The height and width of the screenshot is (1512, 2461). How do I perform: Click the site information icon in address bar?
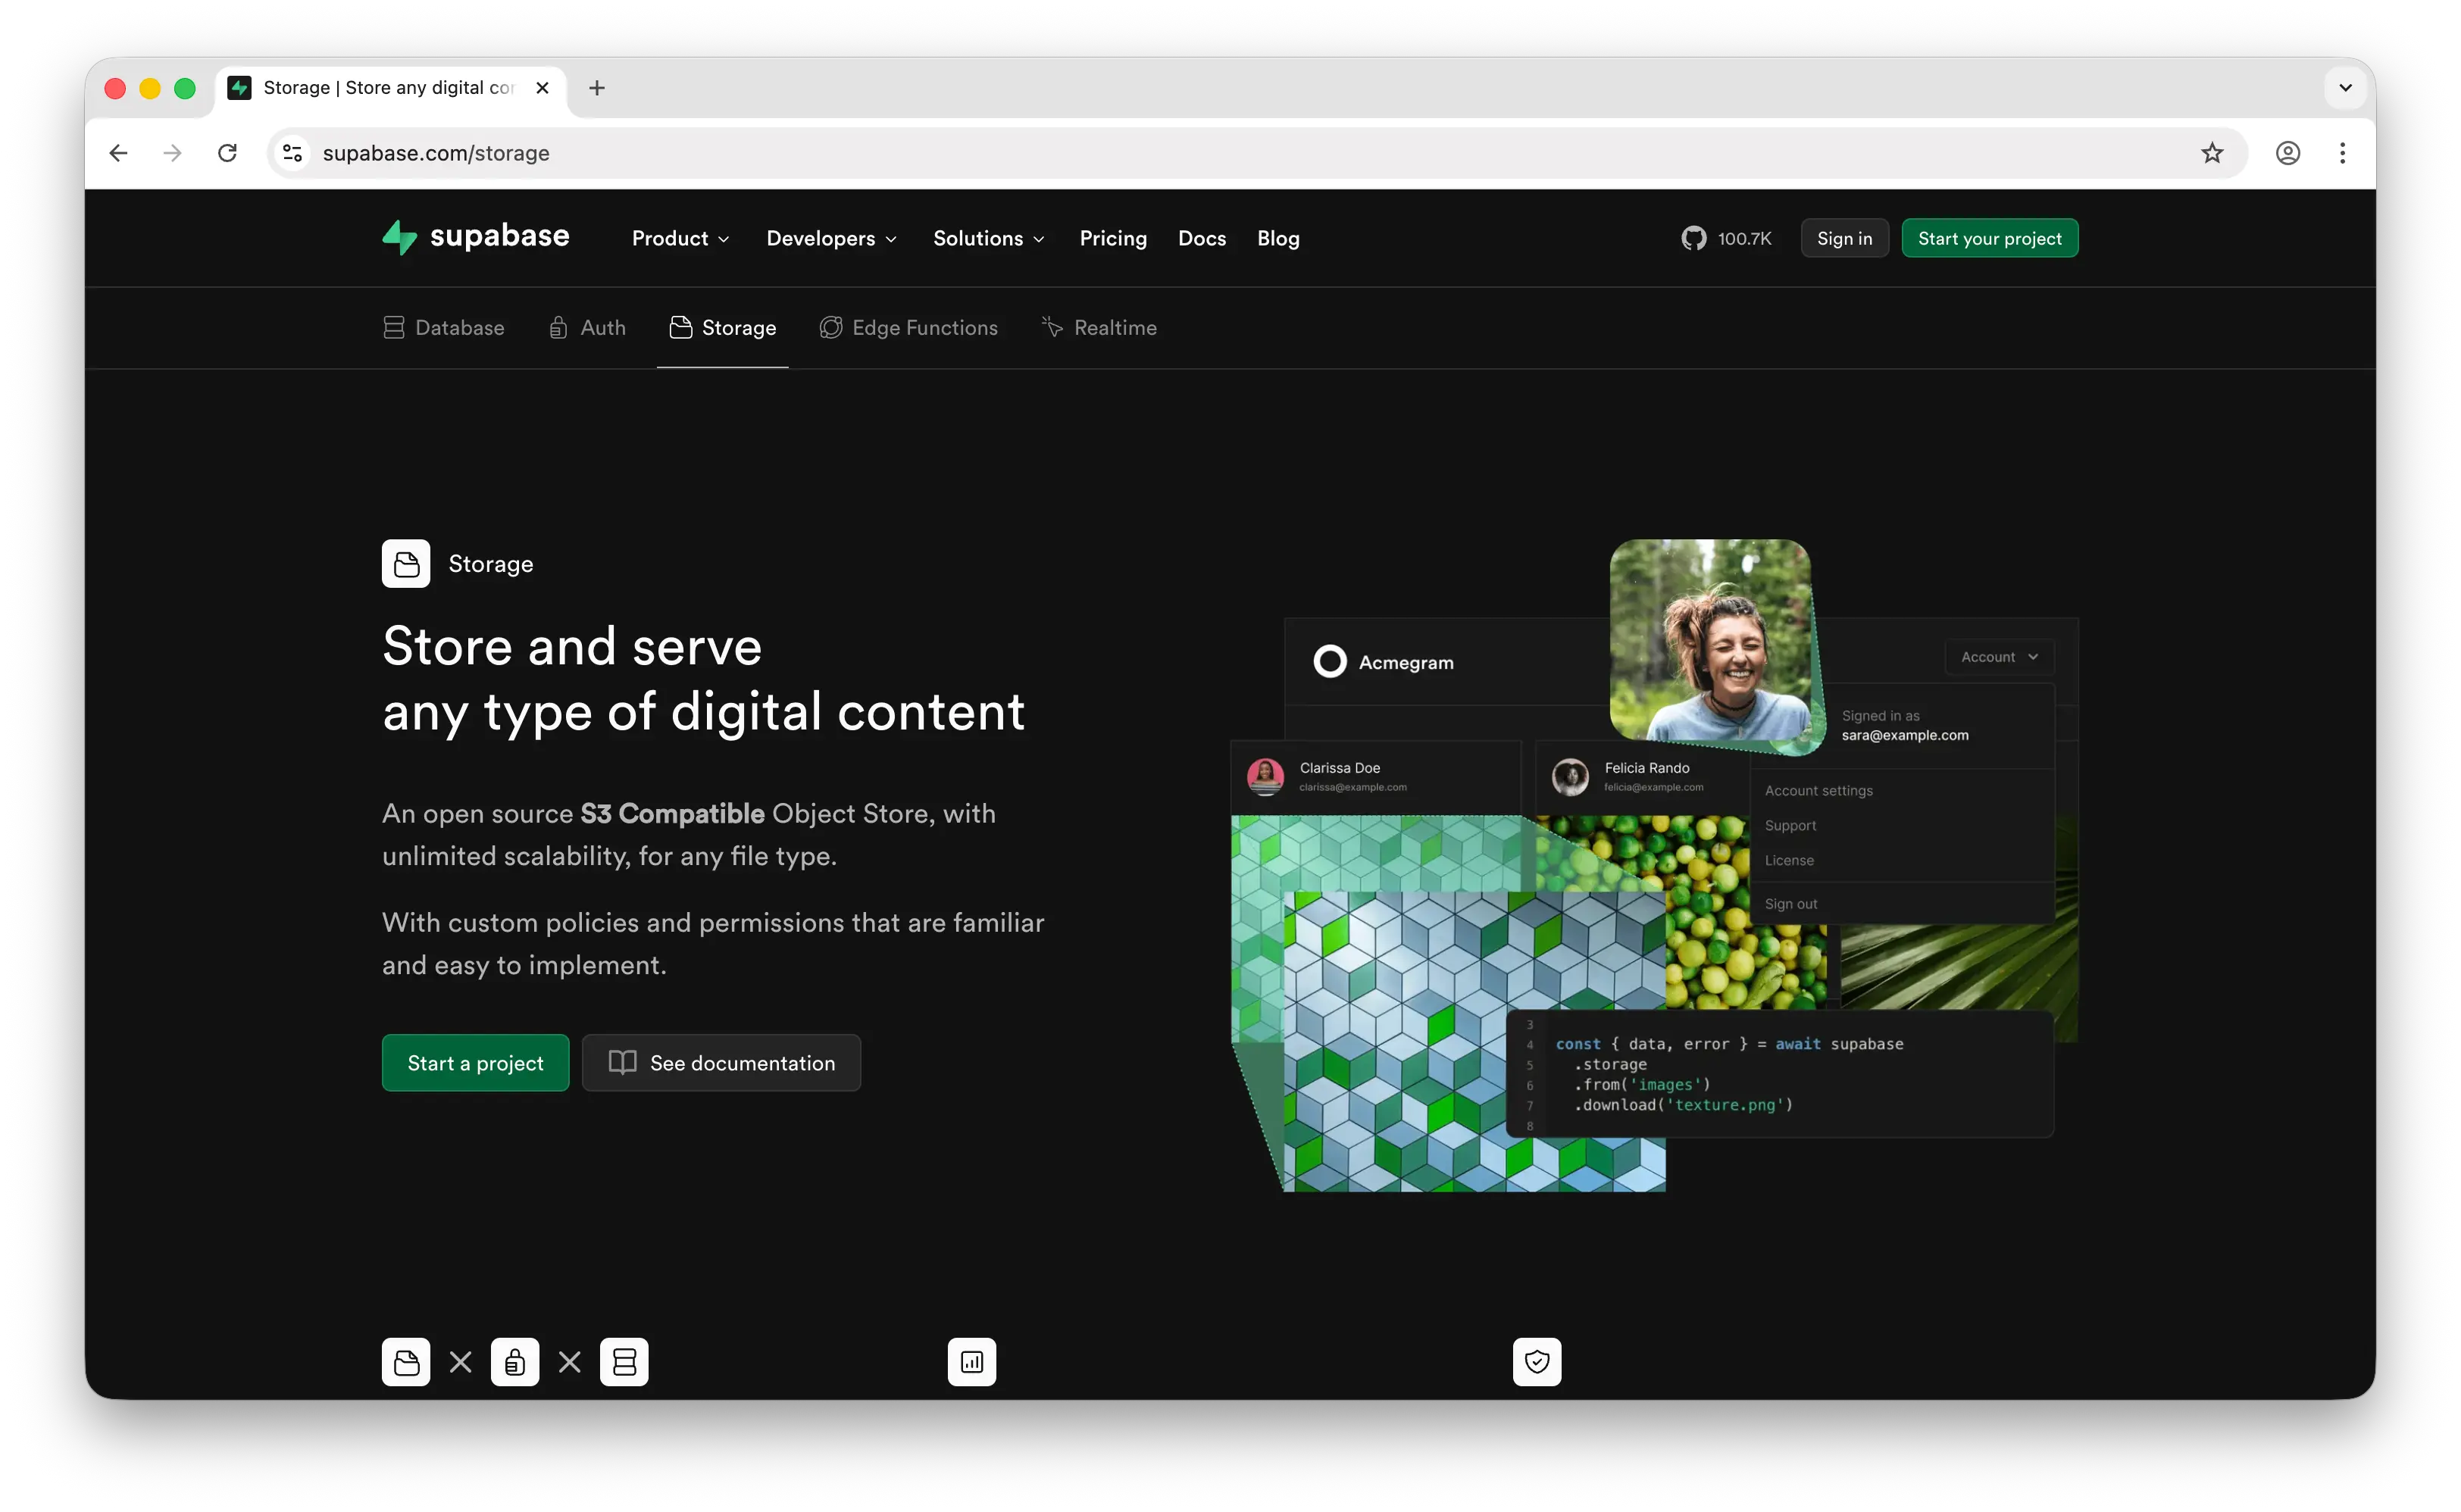tap(292, 153)
